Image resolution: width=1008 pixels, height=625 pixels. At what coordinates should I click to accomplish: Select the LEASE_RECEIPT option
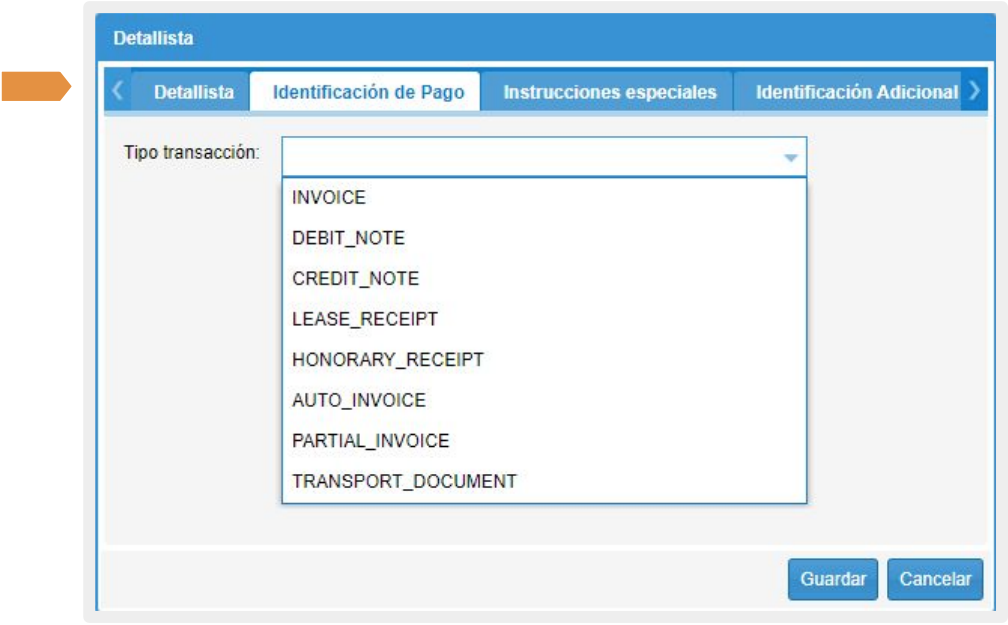365,319
